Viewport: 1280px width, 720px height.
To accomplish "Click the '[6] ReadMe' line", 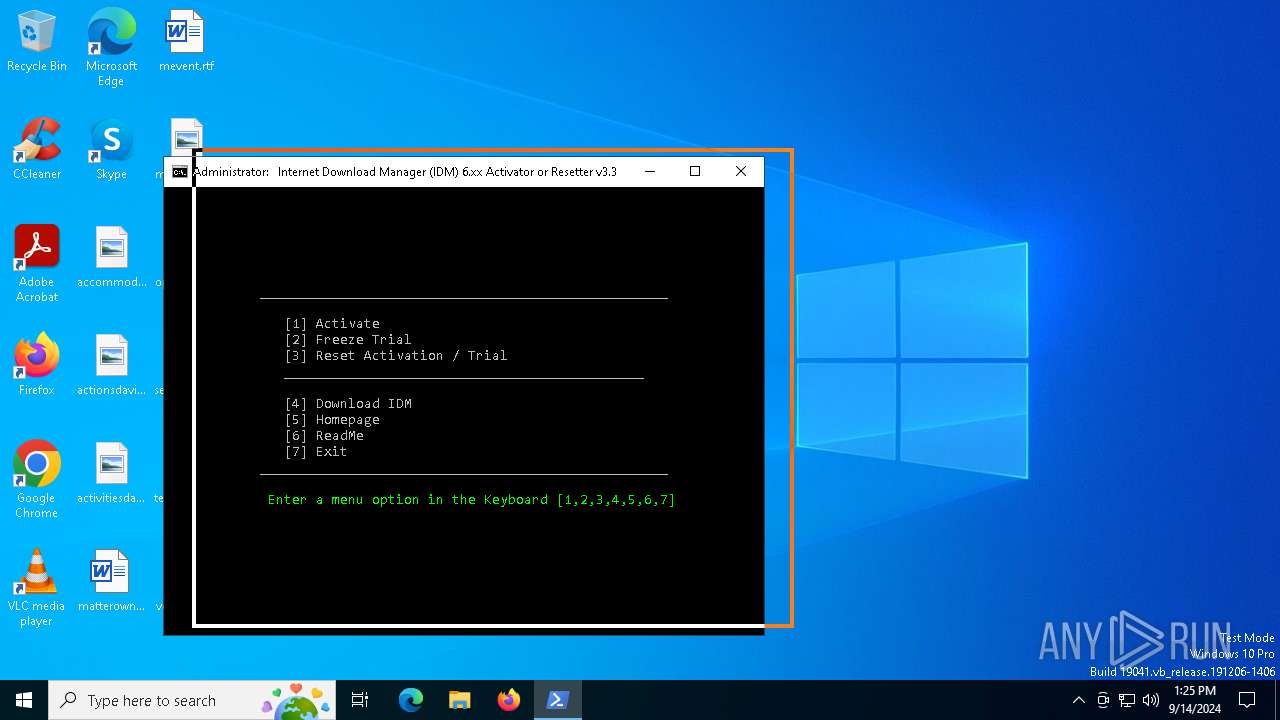I will click(x=324, y=435).
